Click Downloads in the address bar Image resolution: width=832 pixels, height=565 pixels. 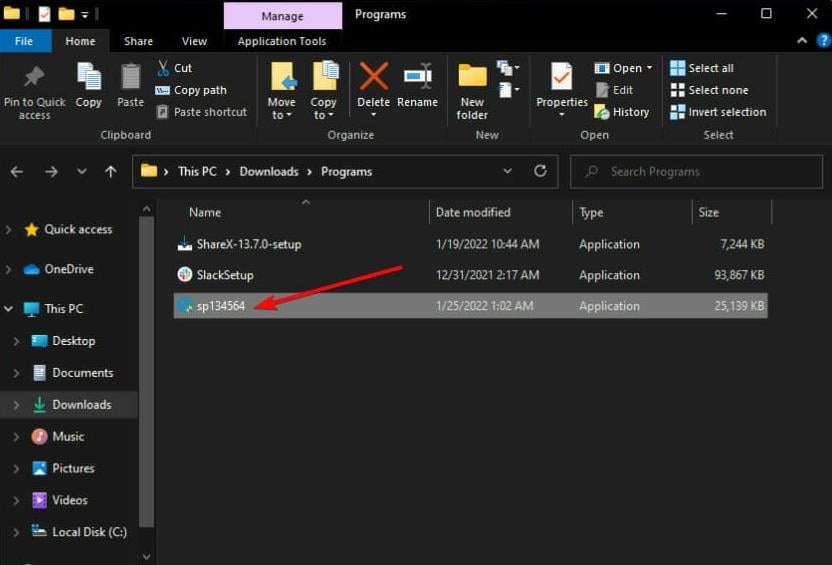click(x=269, y=171)
